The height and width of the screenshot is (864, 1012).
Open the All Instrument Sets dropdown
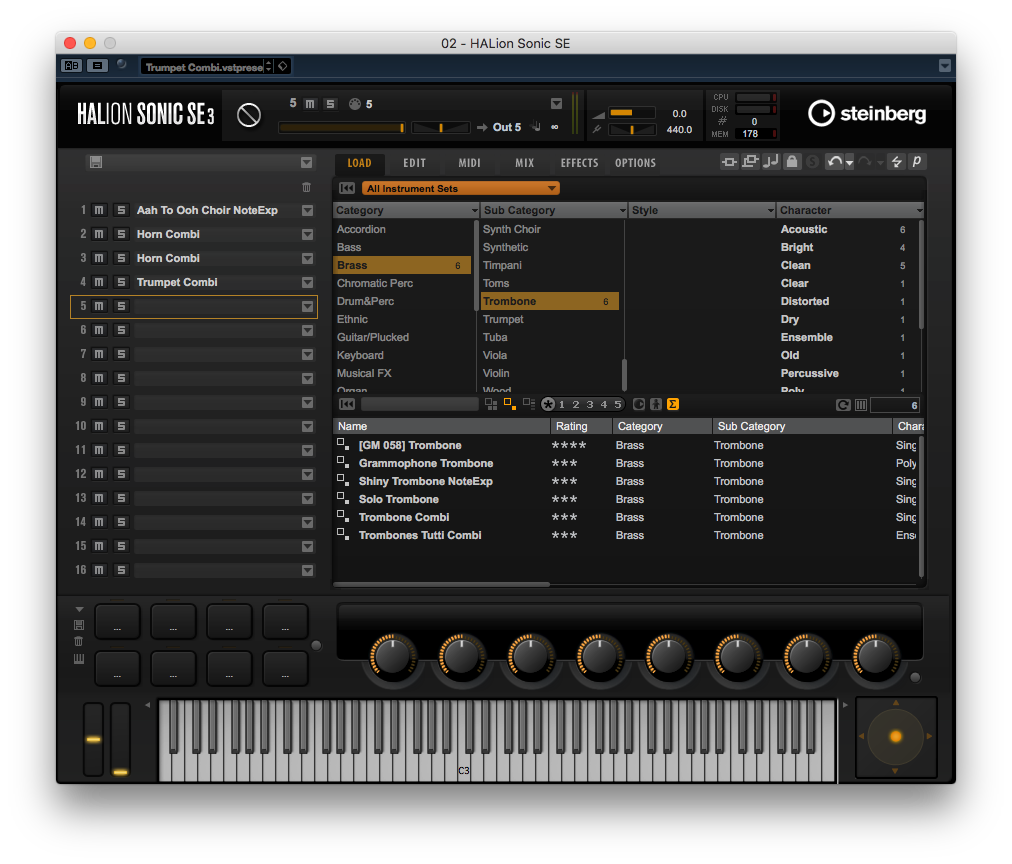[x=460, y=188]
